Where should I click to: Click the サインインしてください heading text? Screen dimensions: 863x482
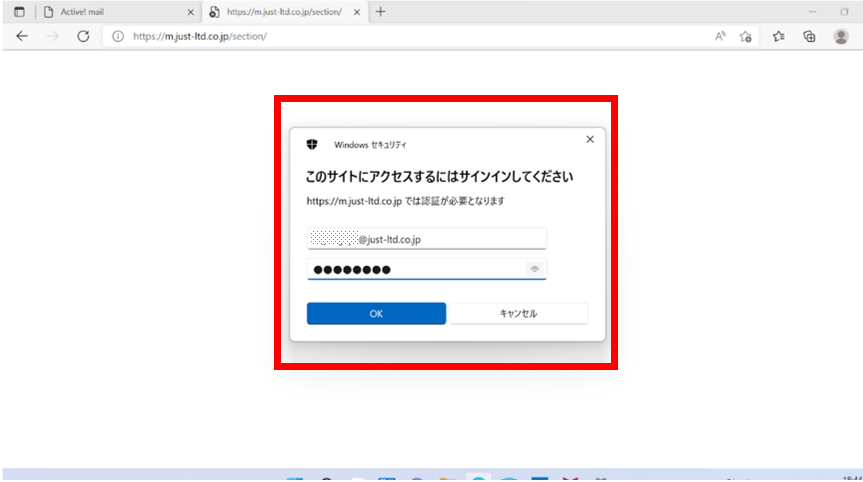(439, 176)
